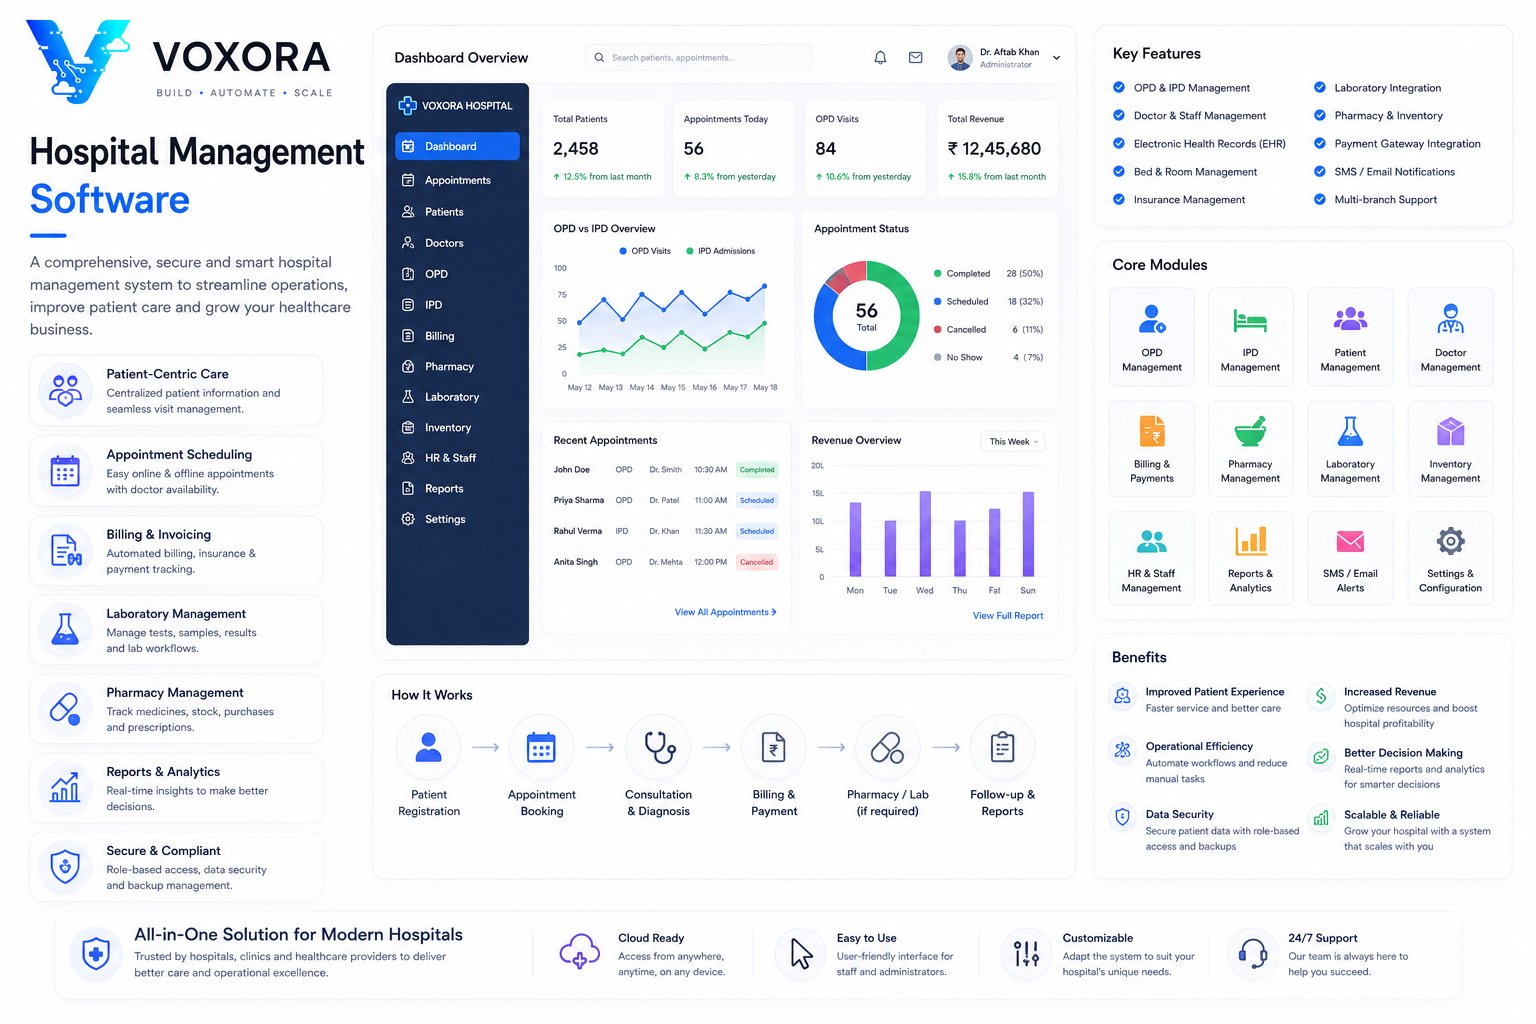Click the HR & Staff Management module icon
The height and width of the screenshot is (1024, 1536).
pos(1152,542)
